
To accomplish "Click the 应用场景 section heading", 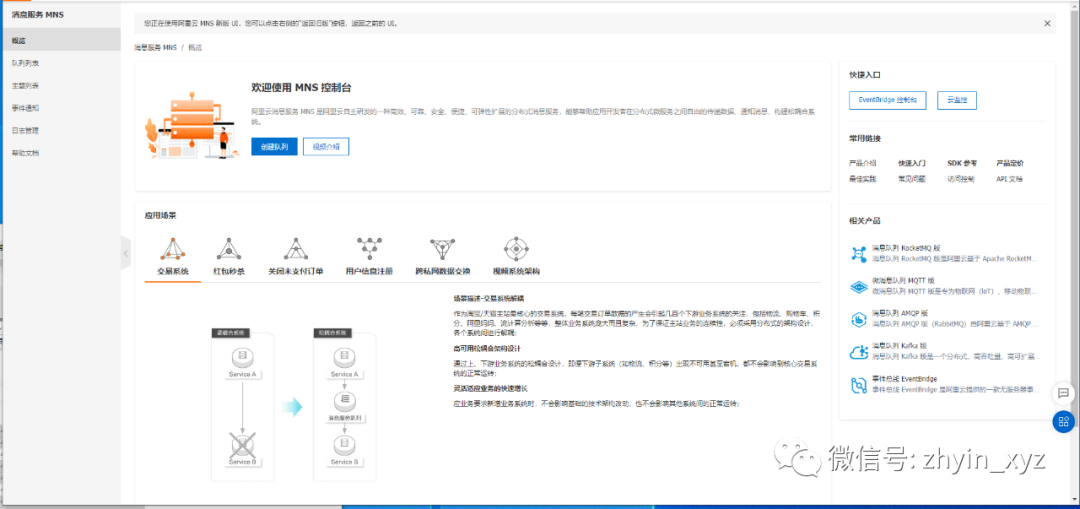I will coord(160,215).
